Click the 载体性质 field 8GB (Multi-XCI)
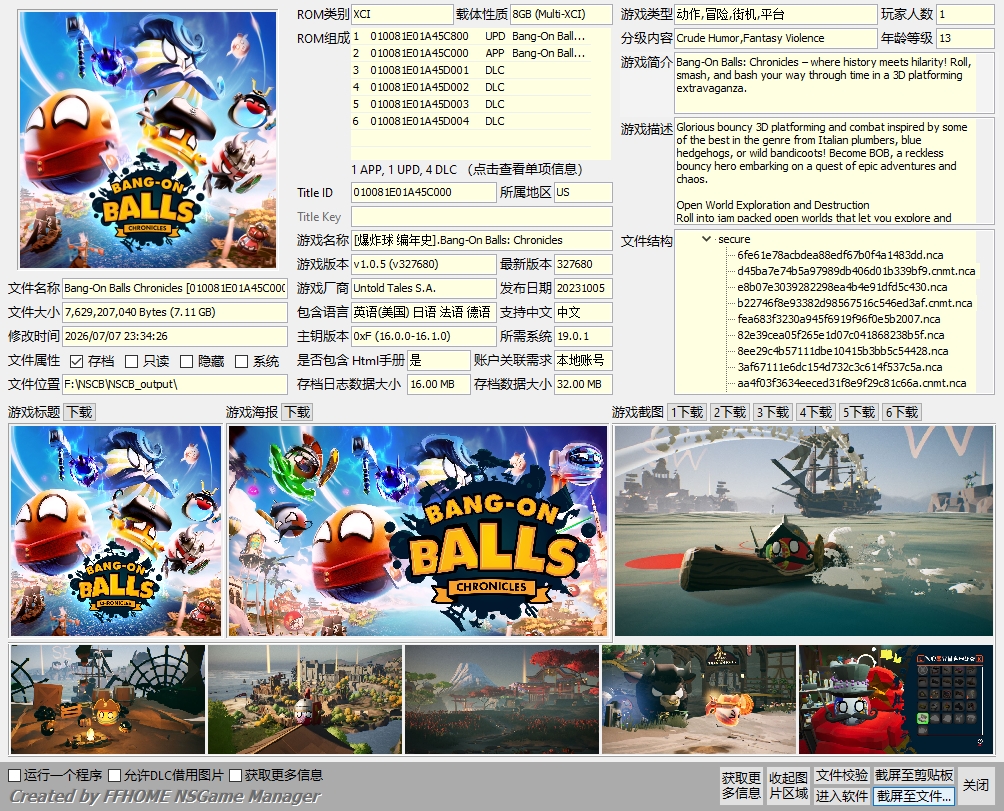The height and width of the screenshot is (811, 1004). pyautogui.click(x=561, y=14)
